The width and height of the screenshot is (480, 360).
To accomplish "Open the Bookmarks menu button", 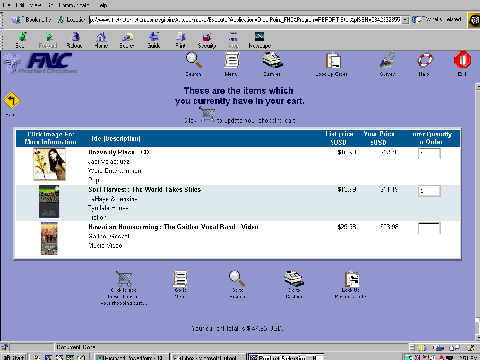I will (x=31, y=20).
